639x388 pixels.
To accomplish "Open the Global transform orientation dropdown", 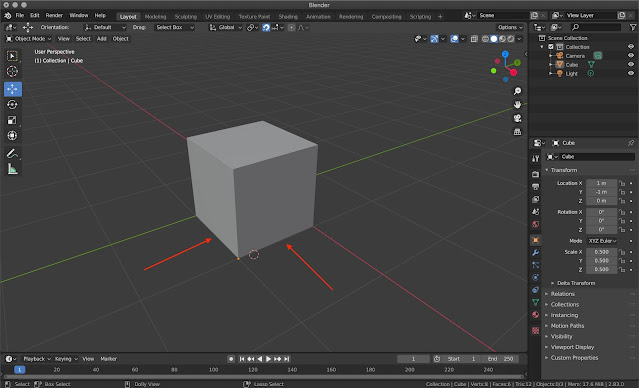I will (x=226, y=27).
